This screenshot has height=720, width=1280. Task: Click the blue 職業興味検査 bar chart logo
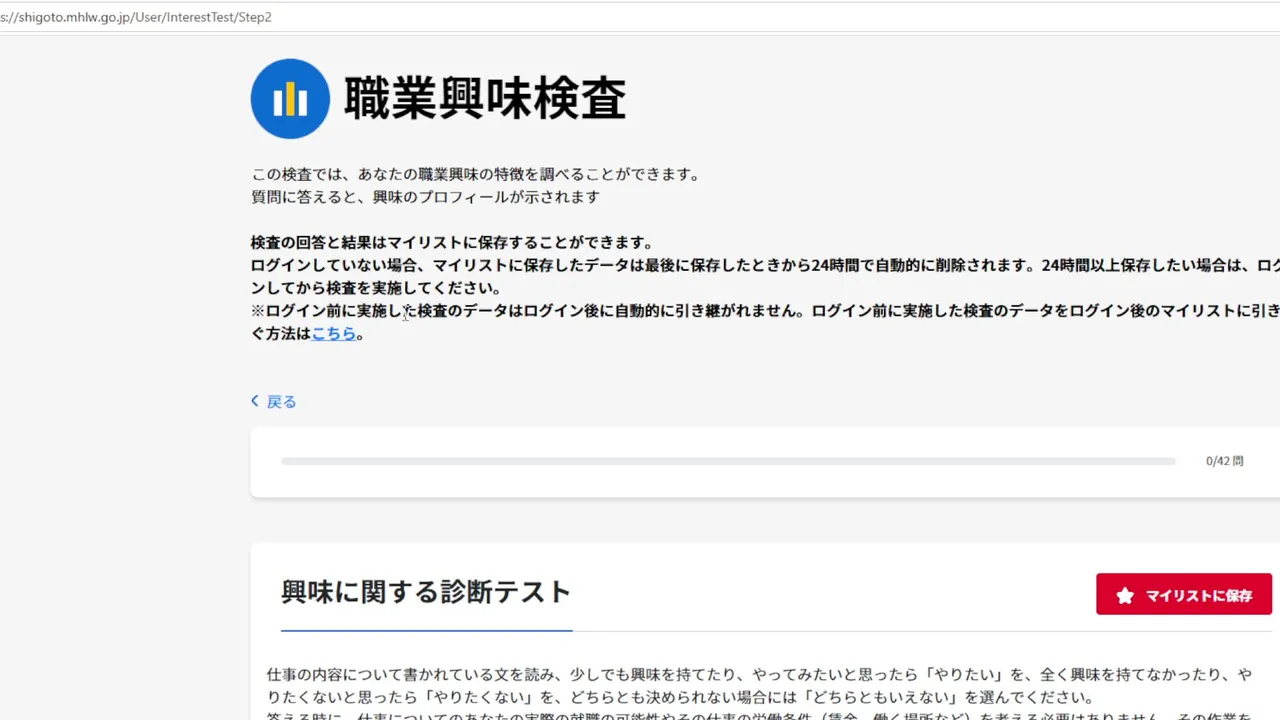[290, 98]
